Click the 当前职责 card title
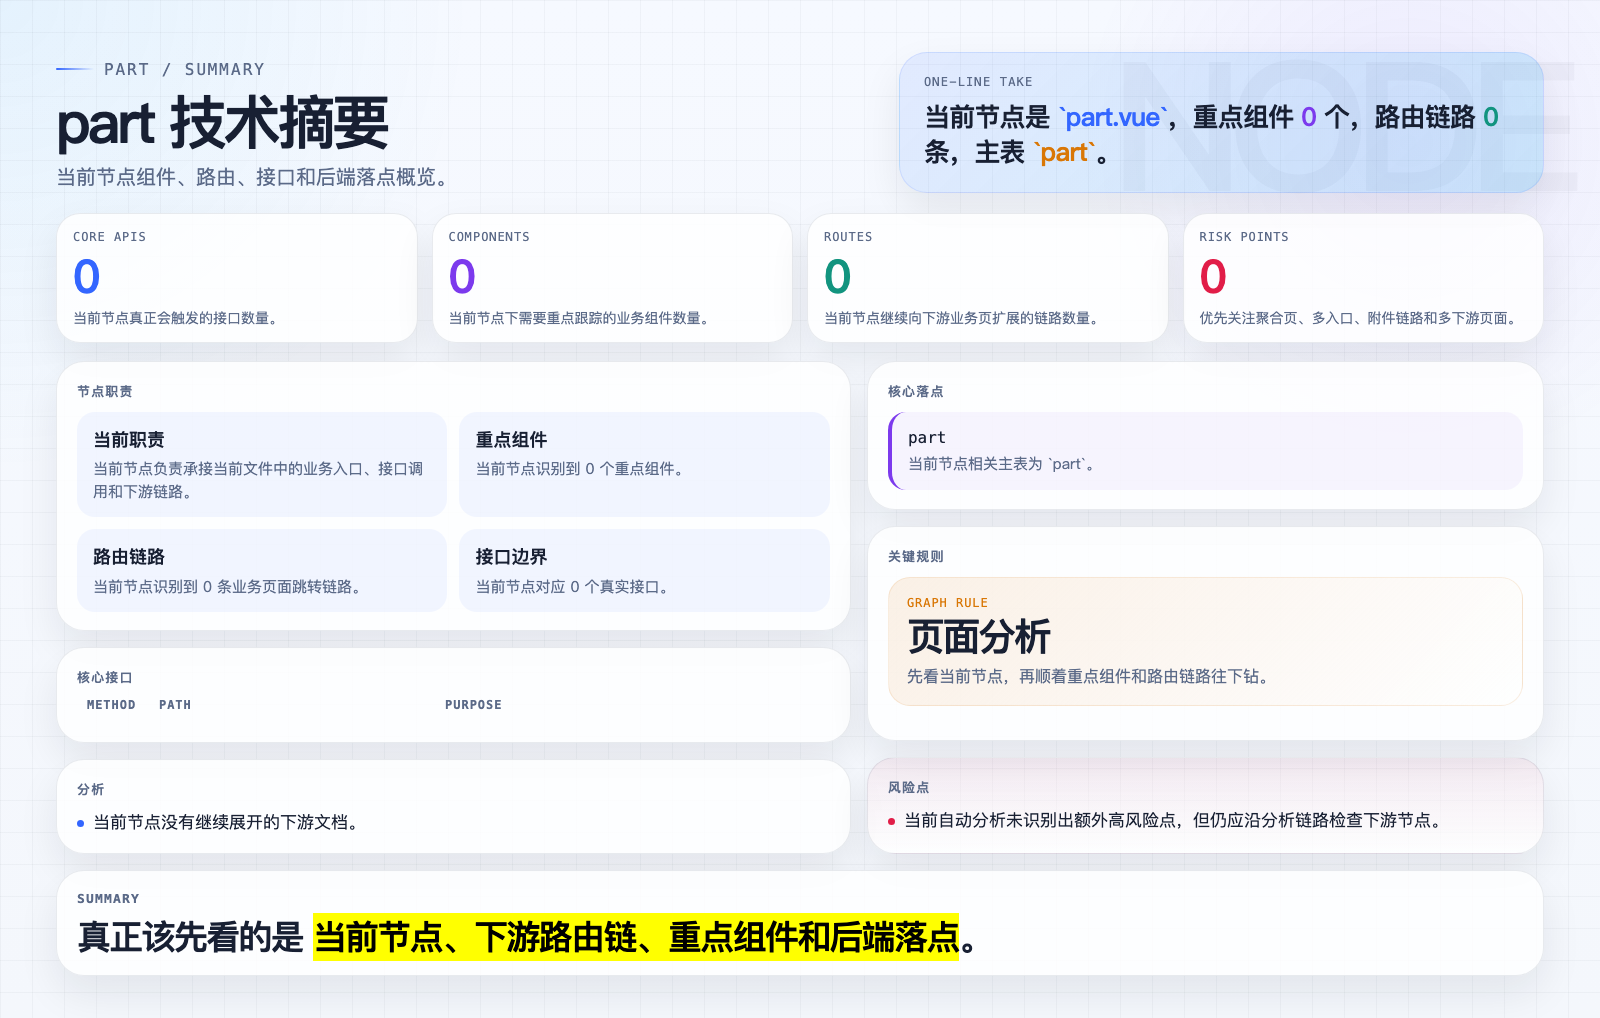 point(129,440)
